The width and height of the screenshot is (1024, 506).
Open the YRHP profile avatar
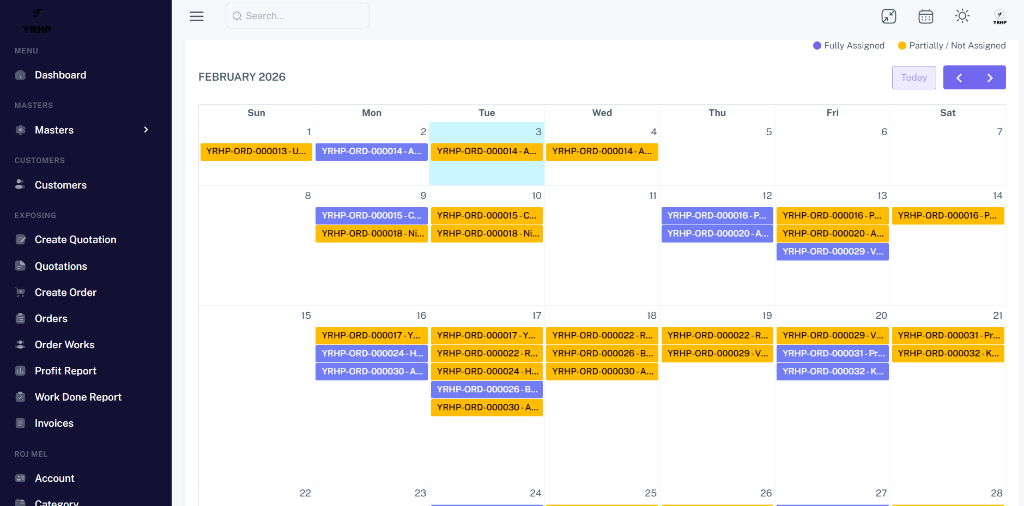tap(999, 16)
